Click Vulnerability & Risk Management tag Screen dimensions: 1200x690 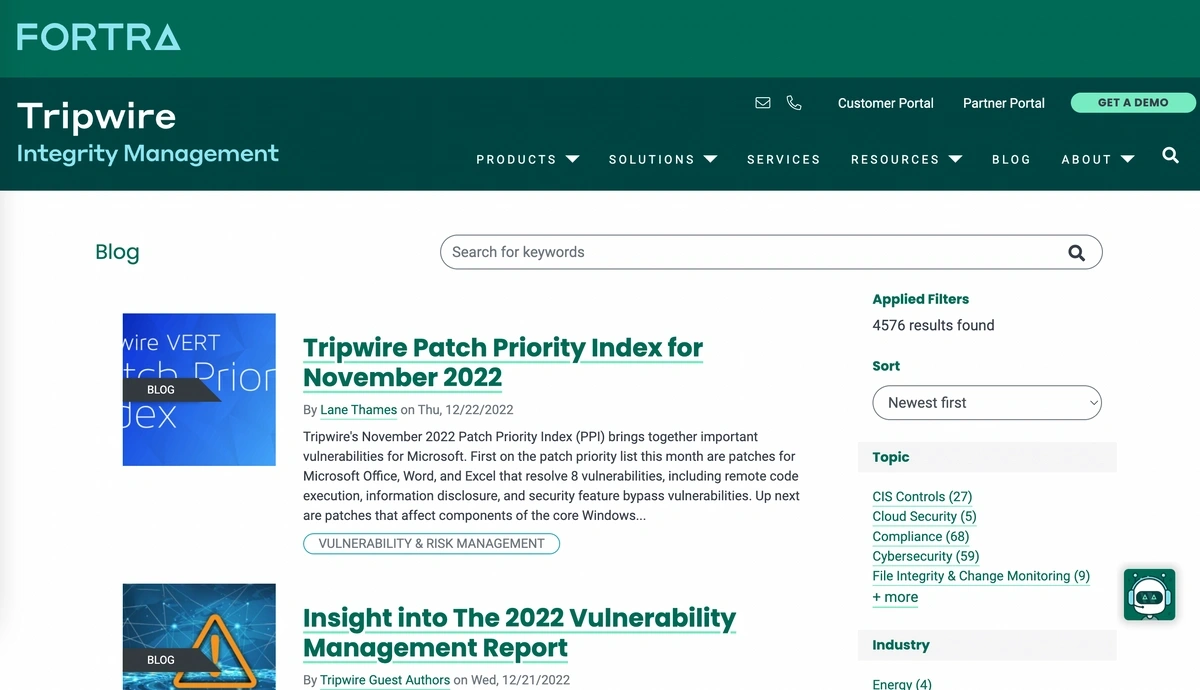(x=431, y=544)
